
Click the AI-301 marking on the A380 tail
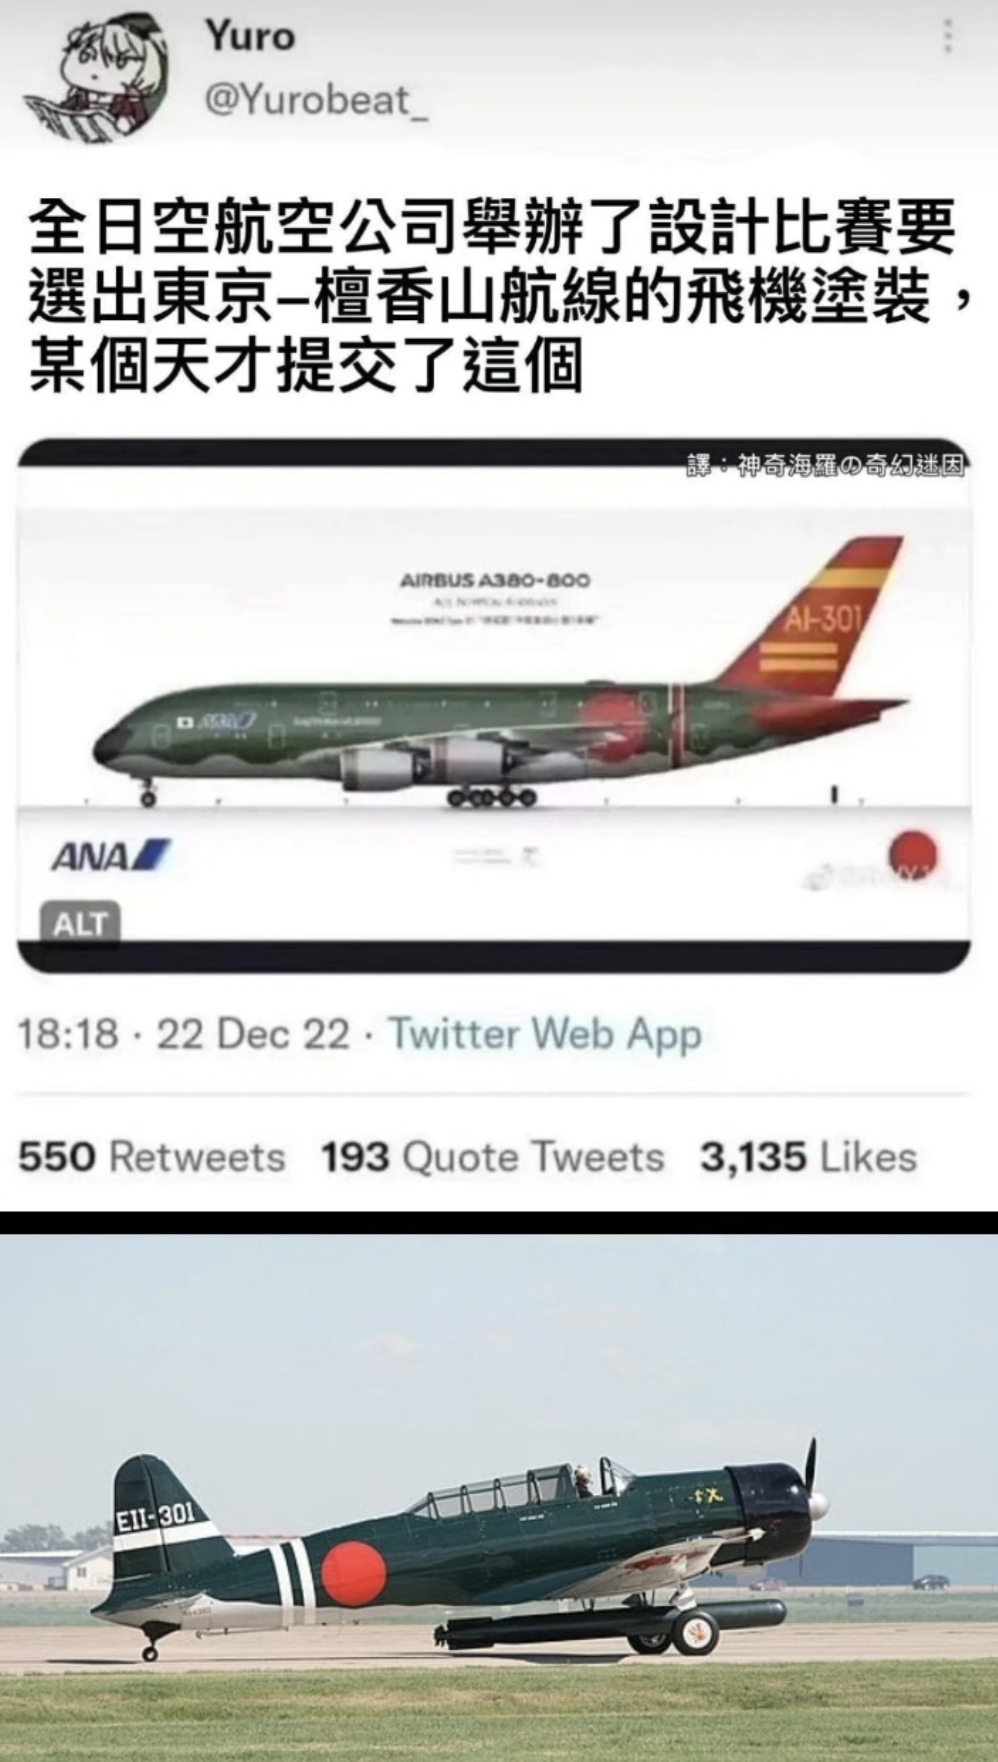(822, 622)
